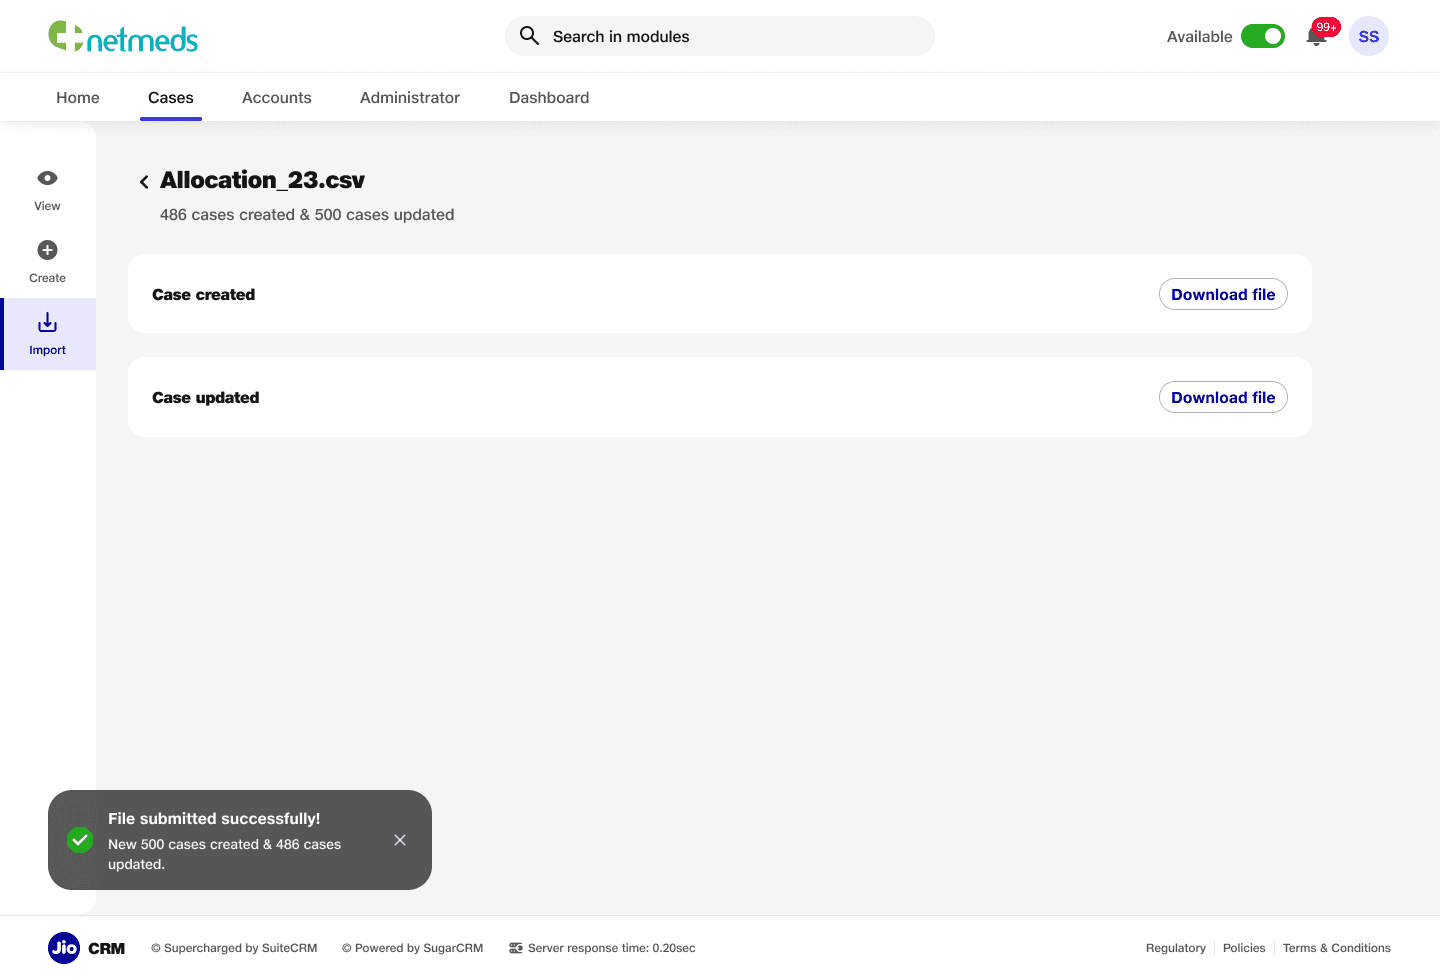
Task: Switch to the Accounts tab
Action: click(x=277, y=97)
